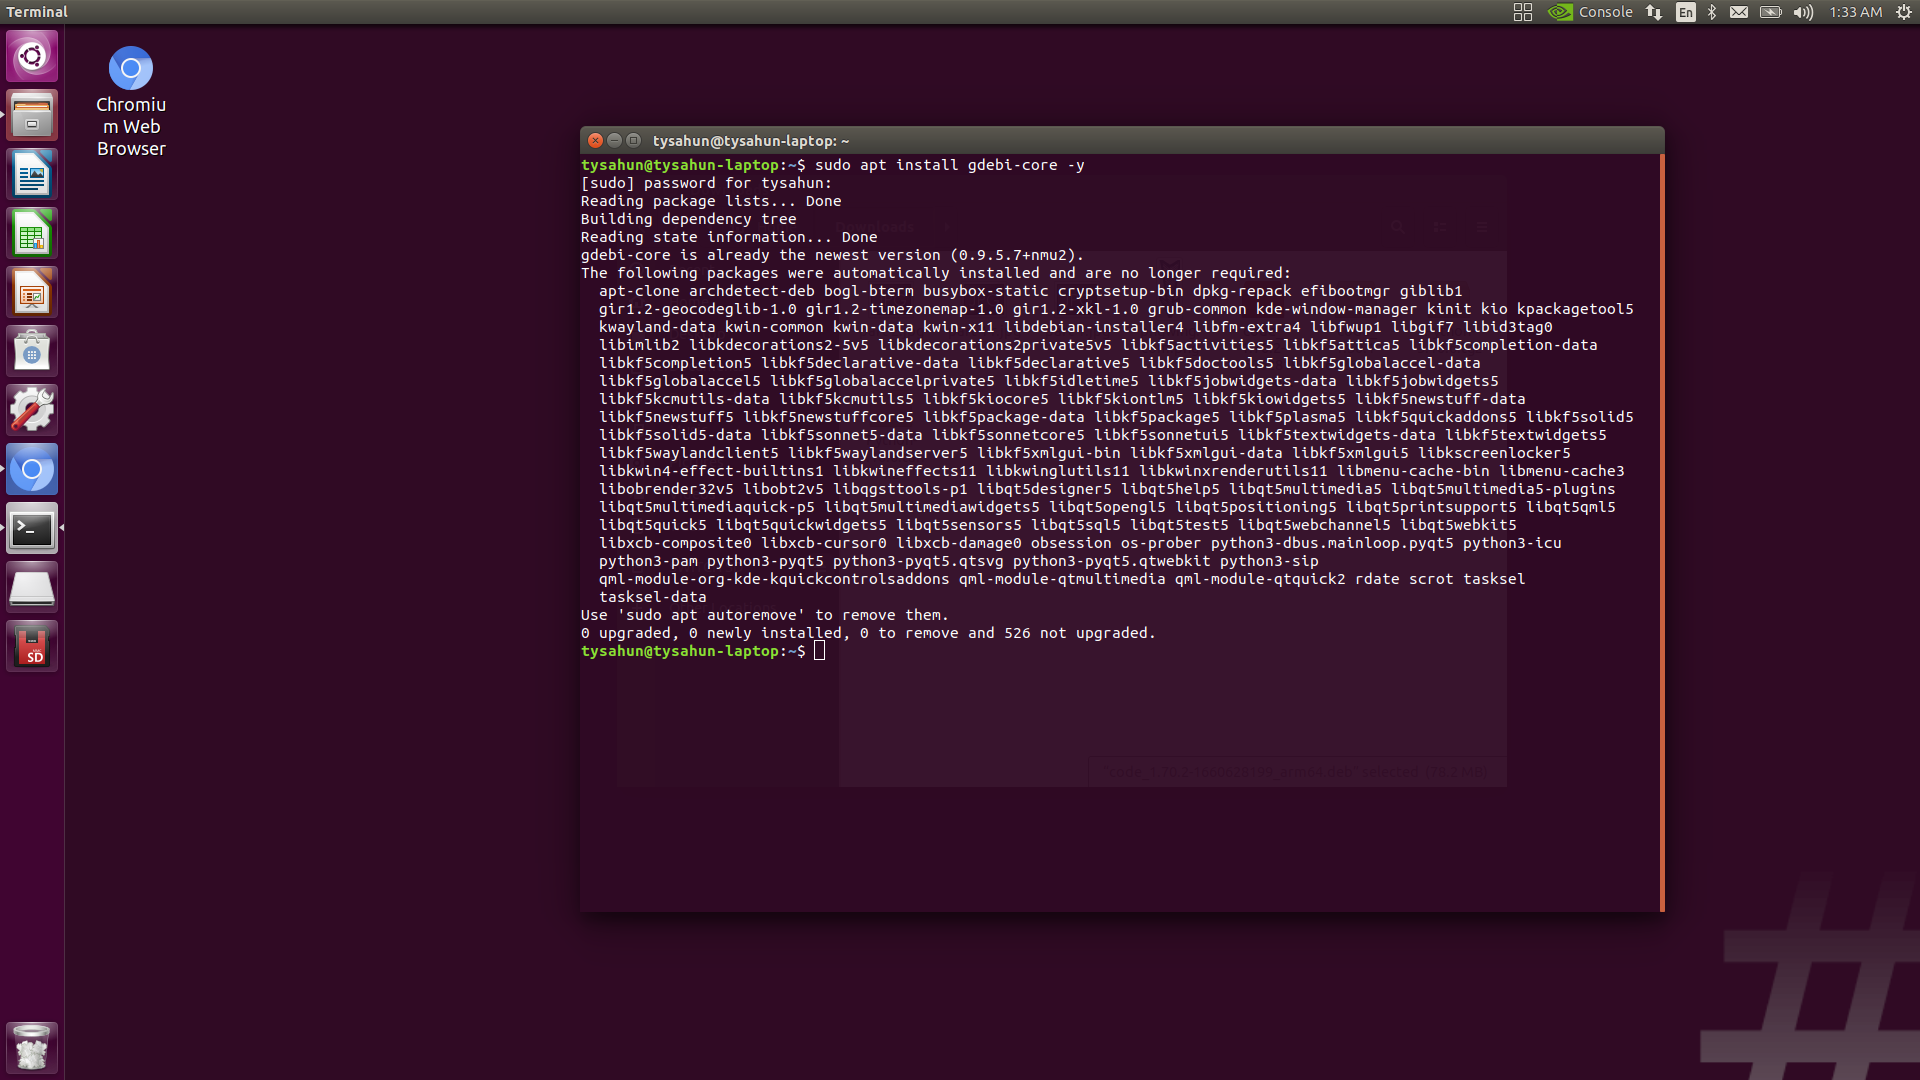1920x1080 pixels.
Task: Open Chromium from the launcher dock
Action: pos(32,469)
